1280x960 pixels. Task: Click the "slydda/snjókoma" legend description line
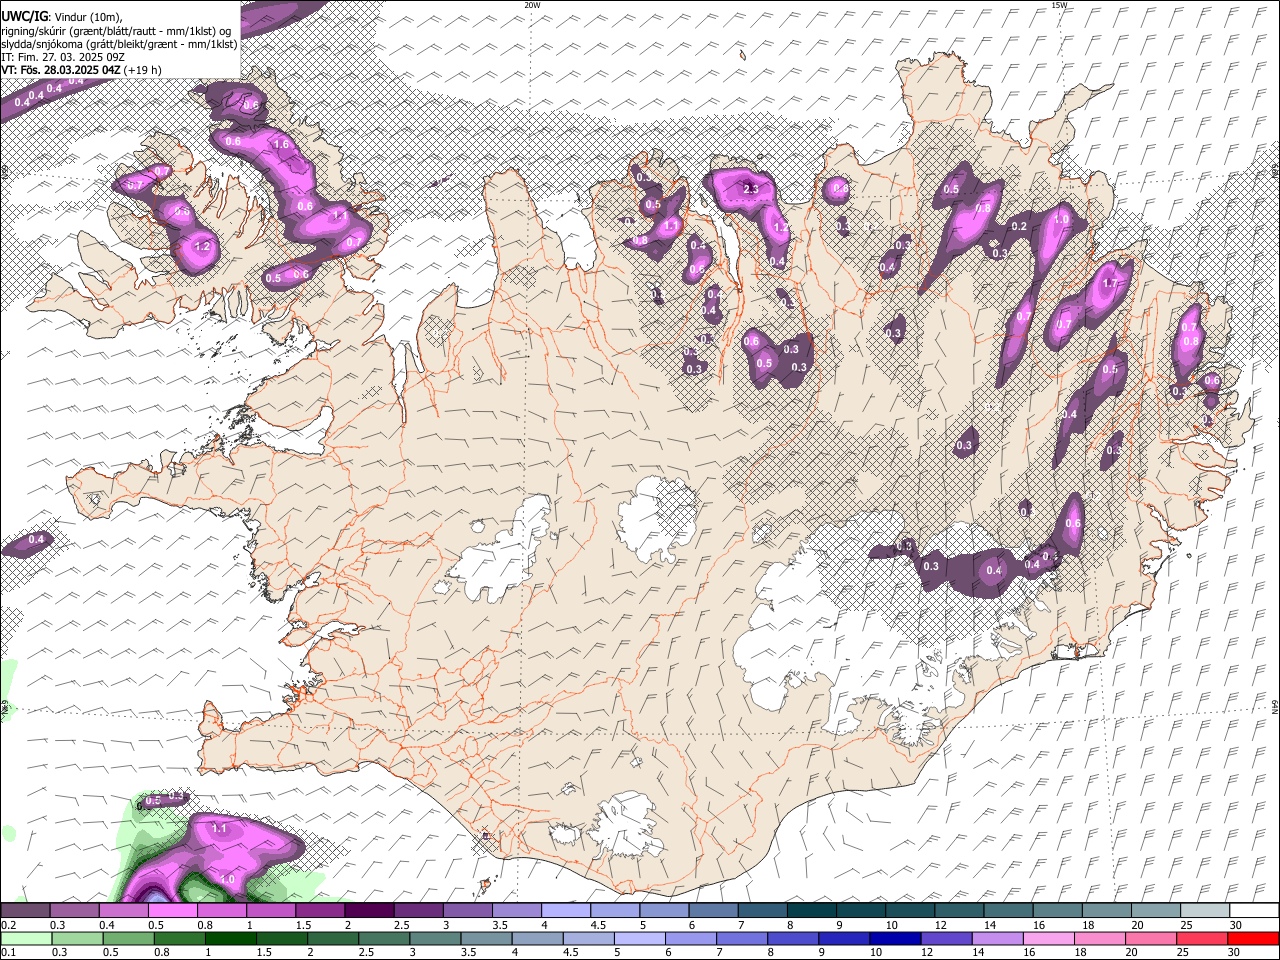[x=120, y=44]
